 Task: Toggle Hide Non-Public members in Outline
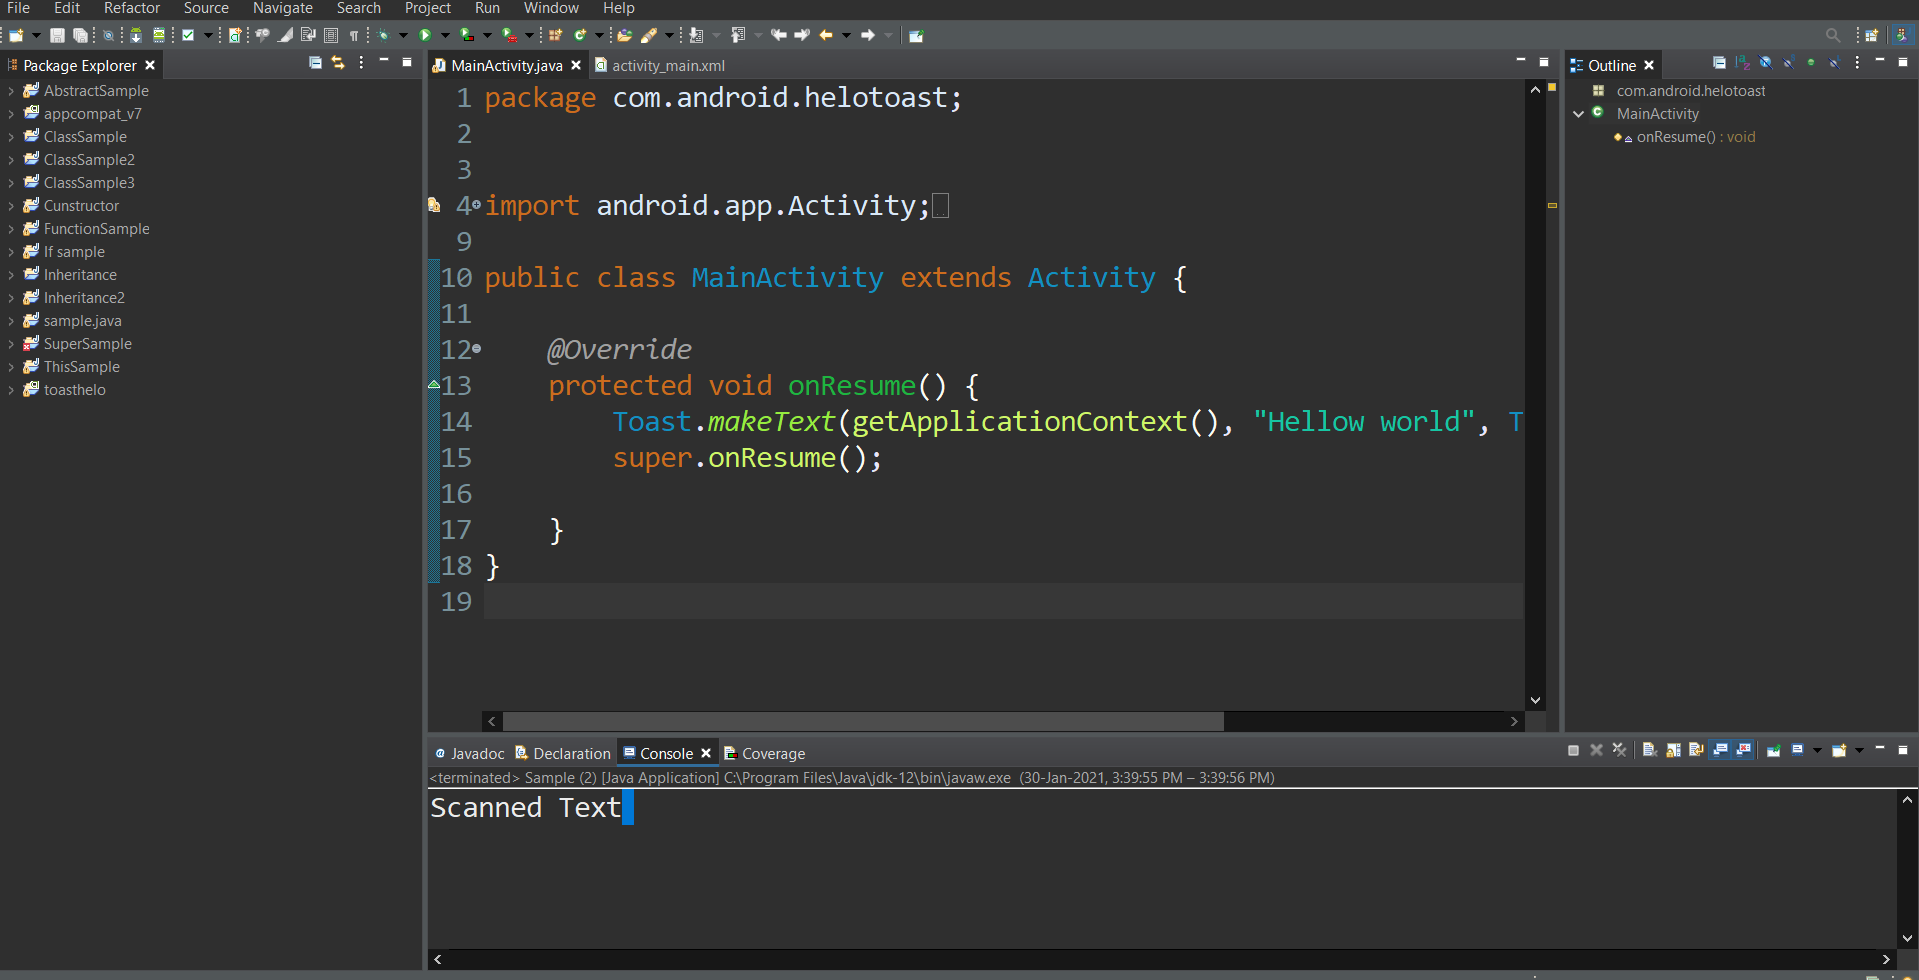(x=1811, y=63)
